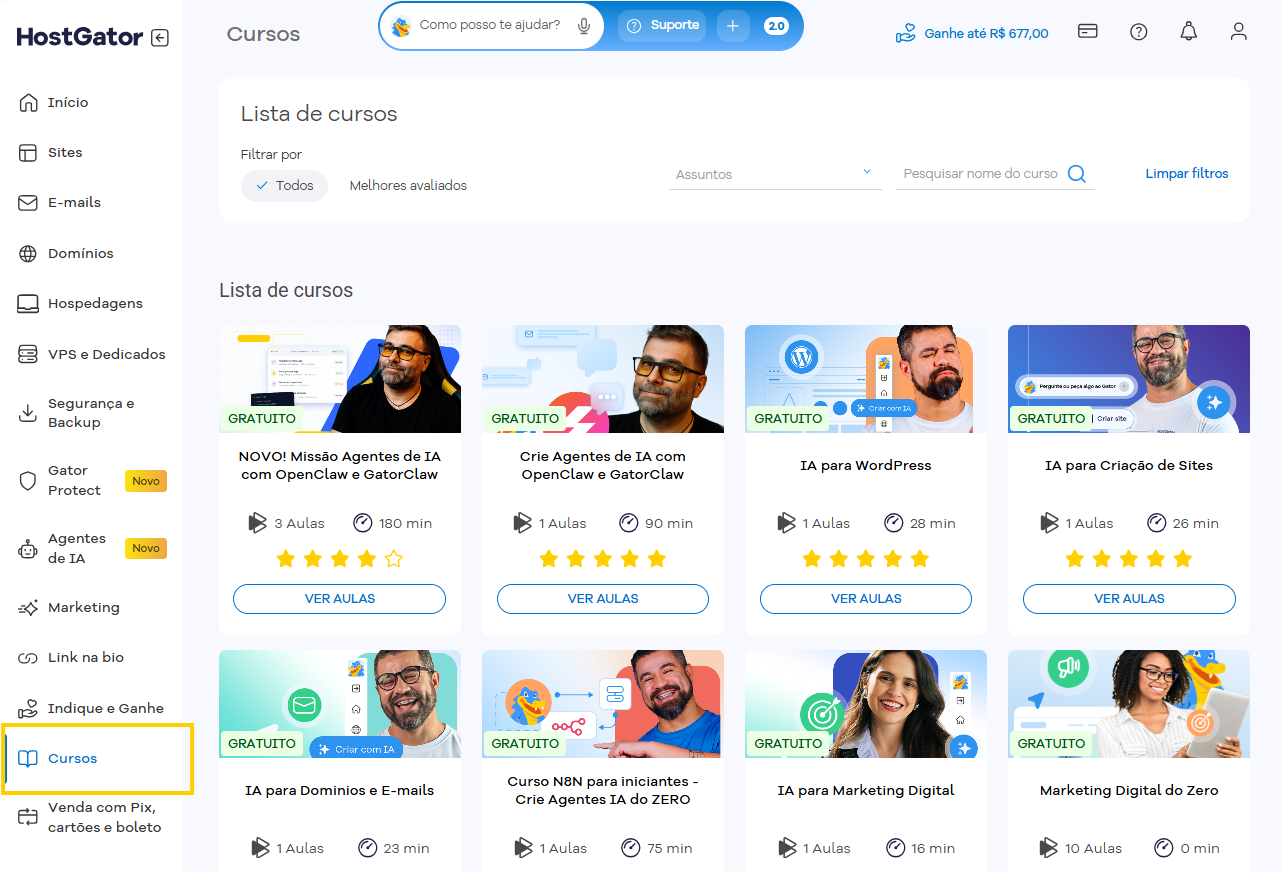The image size is (1281, 872).
Task: Open billing via credit card icon
Action: [x=1088, y=31]
